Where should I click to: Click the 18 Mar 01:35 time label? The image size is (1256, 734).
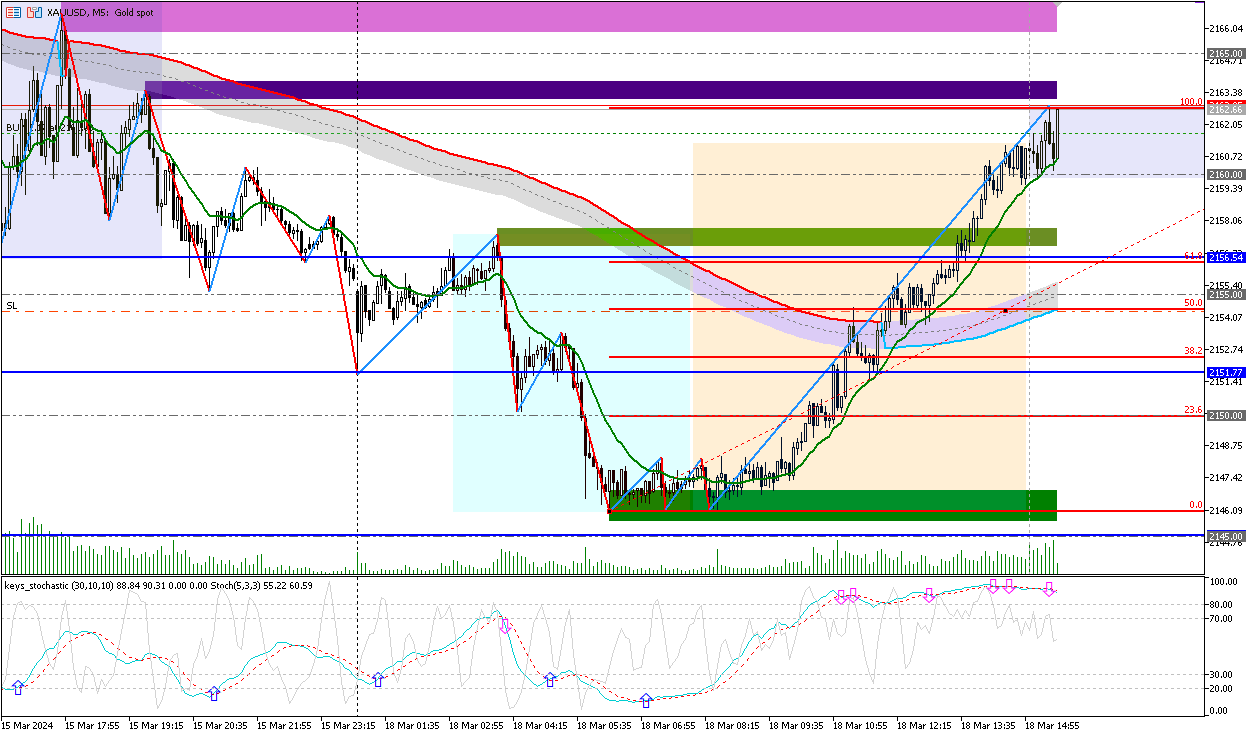[x=412, y=725]
